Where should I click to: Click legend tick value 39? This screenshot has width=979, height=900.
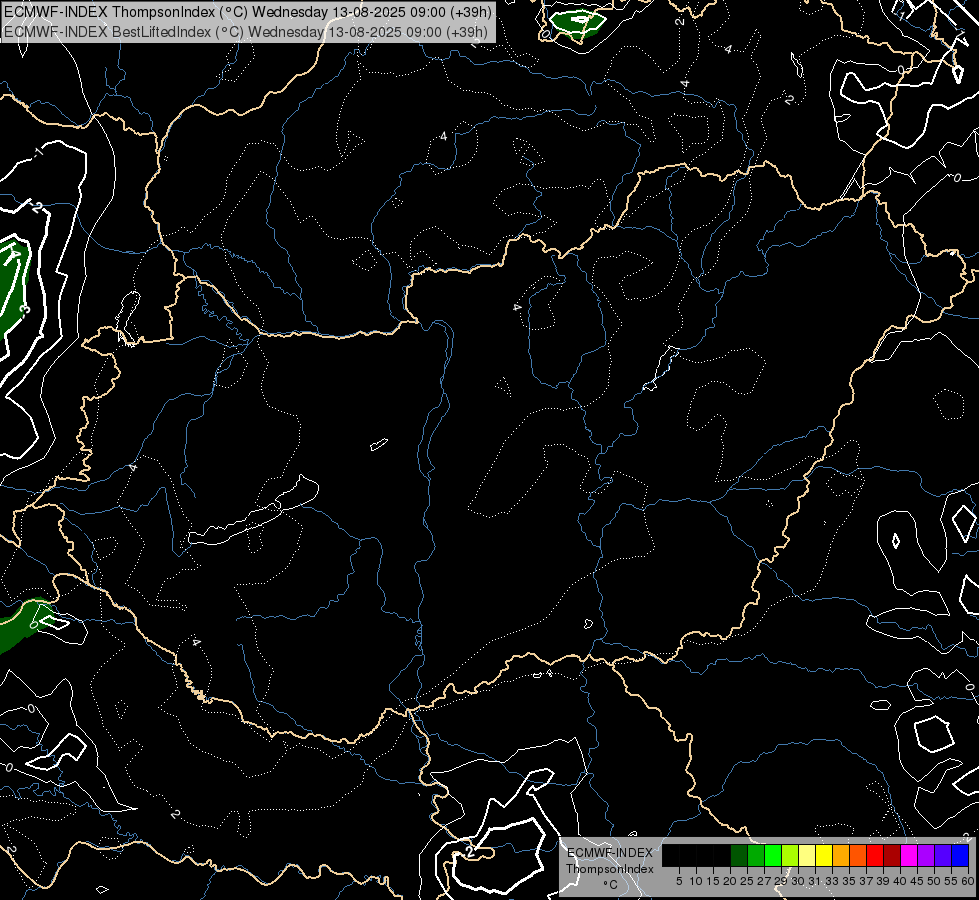click(882, 881)
